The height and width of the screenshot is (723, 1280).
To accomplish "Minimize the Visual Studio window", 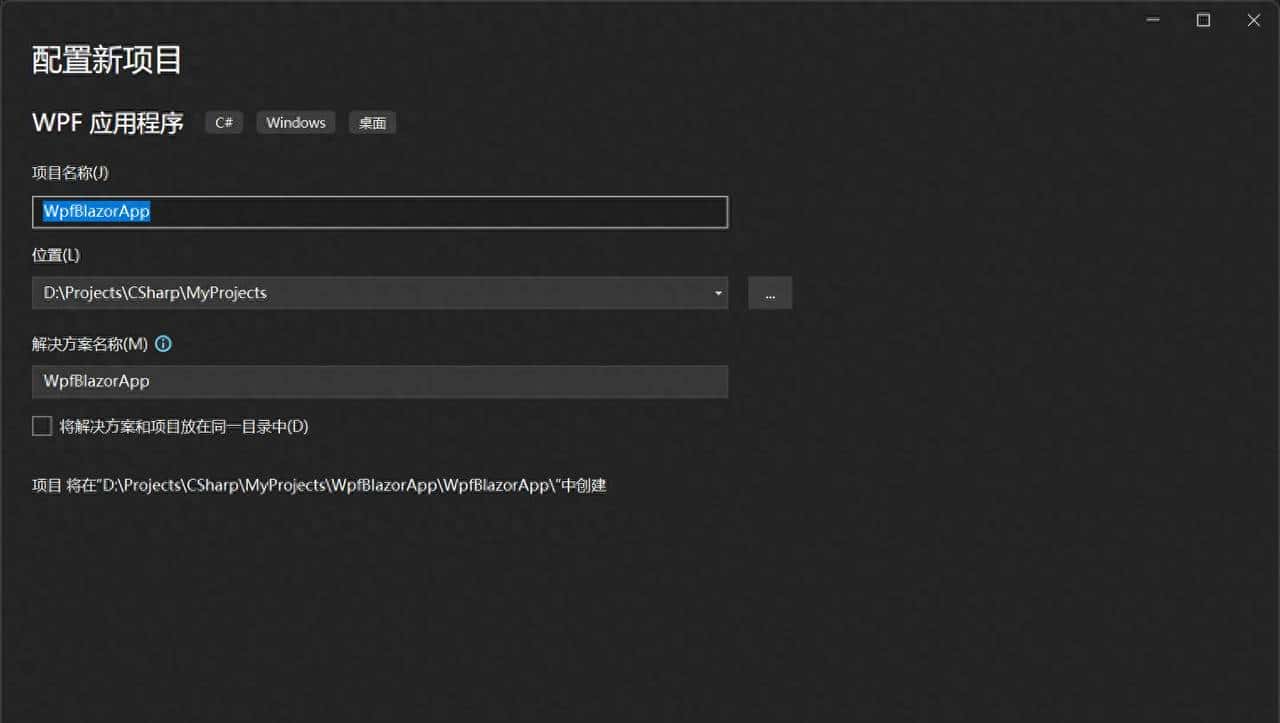I will pos(1152,19).
